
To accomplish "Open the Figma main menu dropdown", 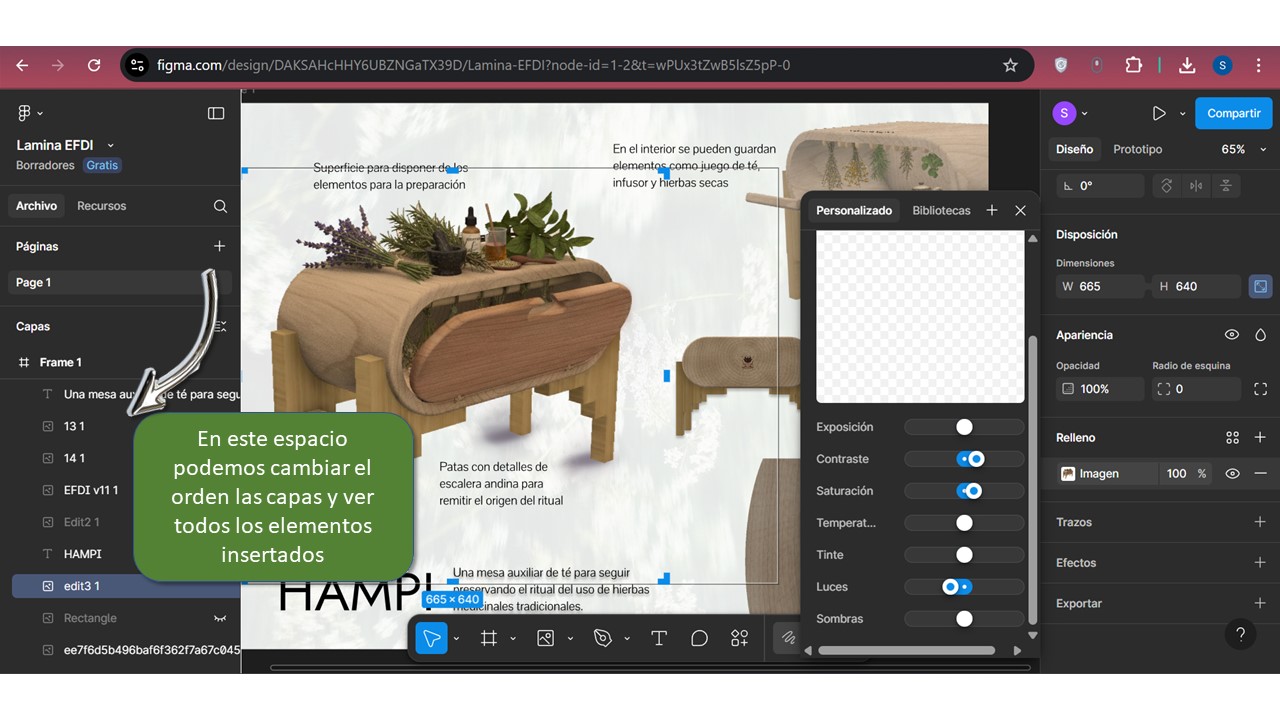I will coord(30,113).
